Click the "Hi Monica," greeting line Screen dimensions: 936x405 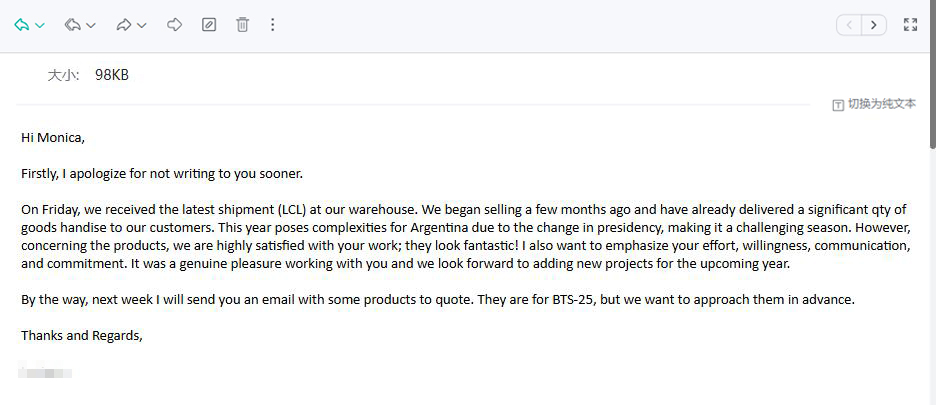pyautogui.click(x=53, y=137)
